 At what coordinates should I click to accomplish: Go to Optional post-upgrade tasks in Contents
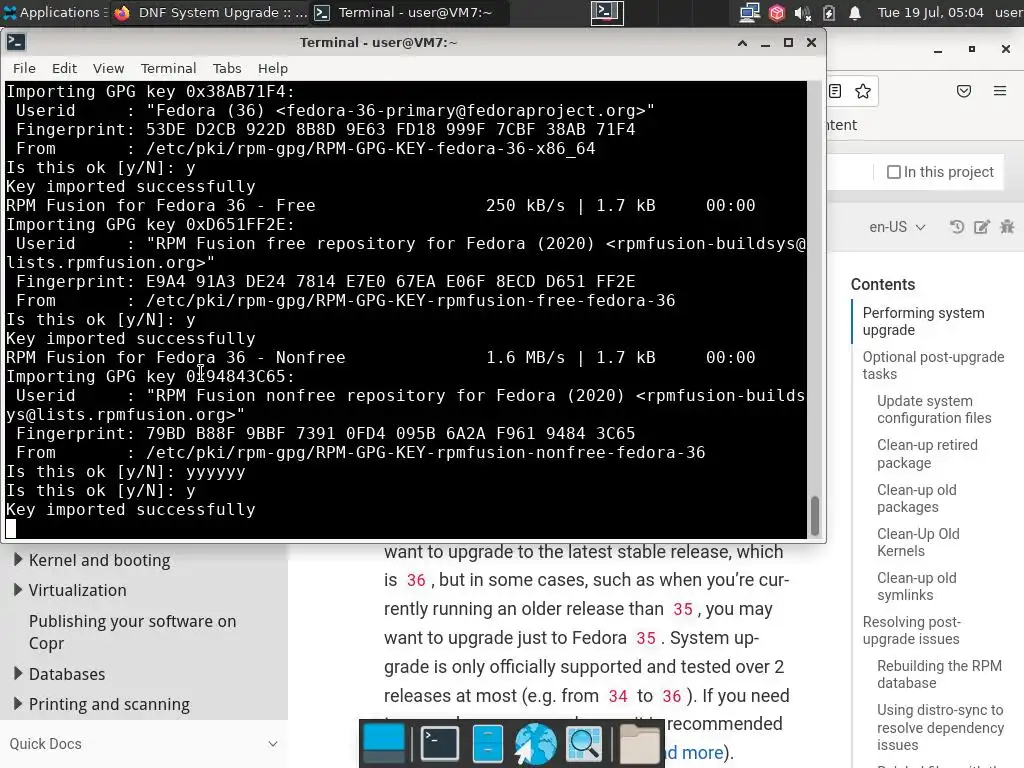933,365
